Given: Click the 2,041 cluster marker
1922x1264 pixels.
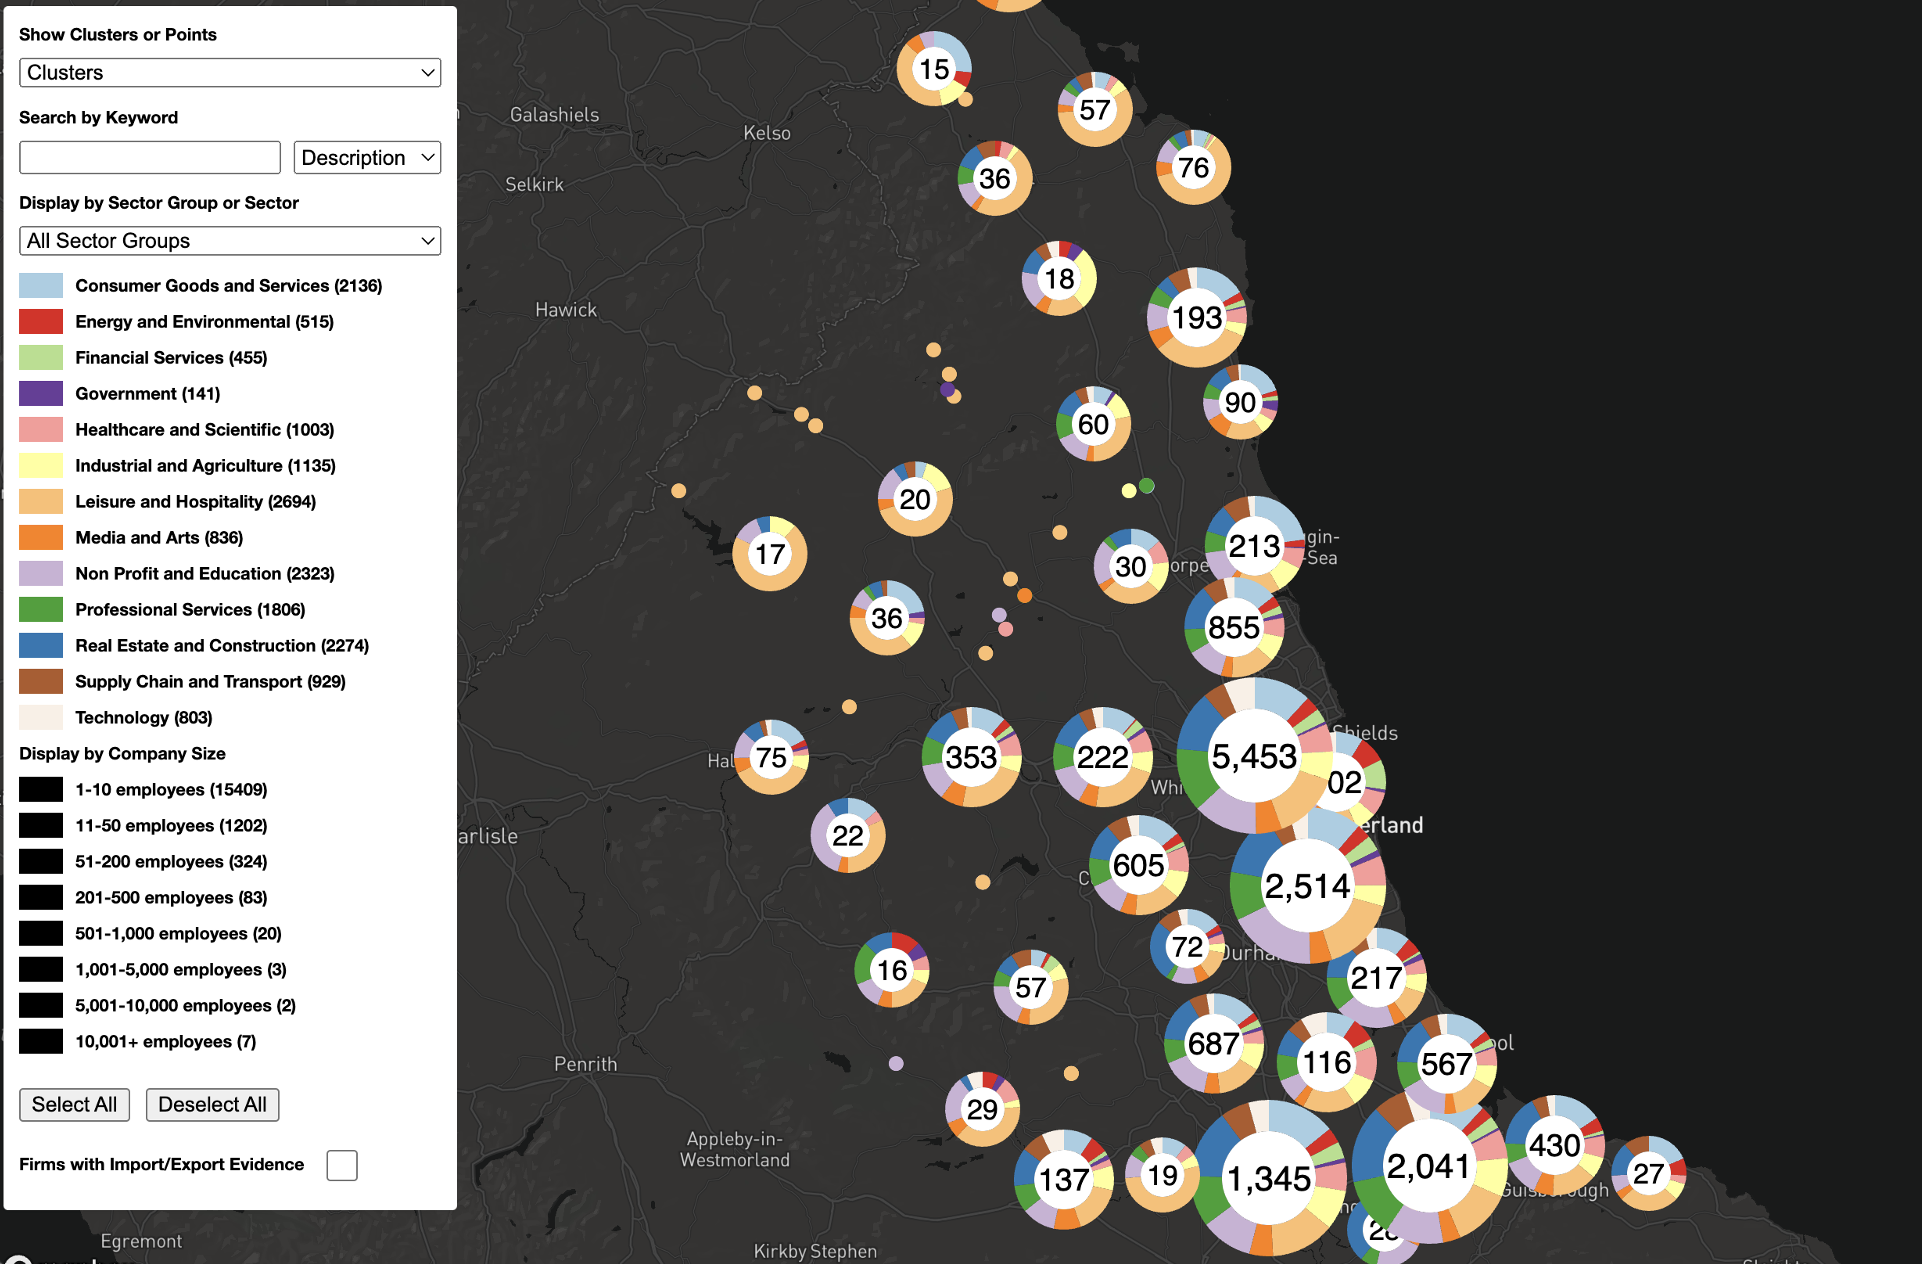Looking at the screenshot, I should pyautogui.click(x=1429, y=1166).
